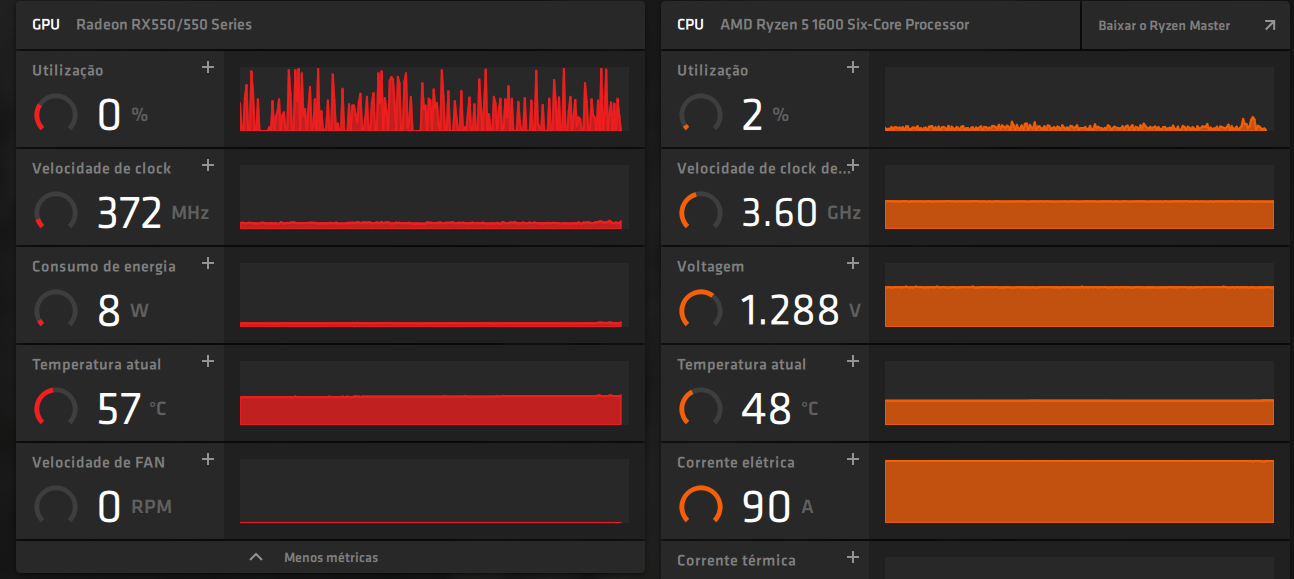Image resolution: width=1294 pixels, height=579 pixels.
Task: Click the GPU header label
Action: pyautogui.click(x=46, y=24)
